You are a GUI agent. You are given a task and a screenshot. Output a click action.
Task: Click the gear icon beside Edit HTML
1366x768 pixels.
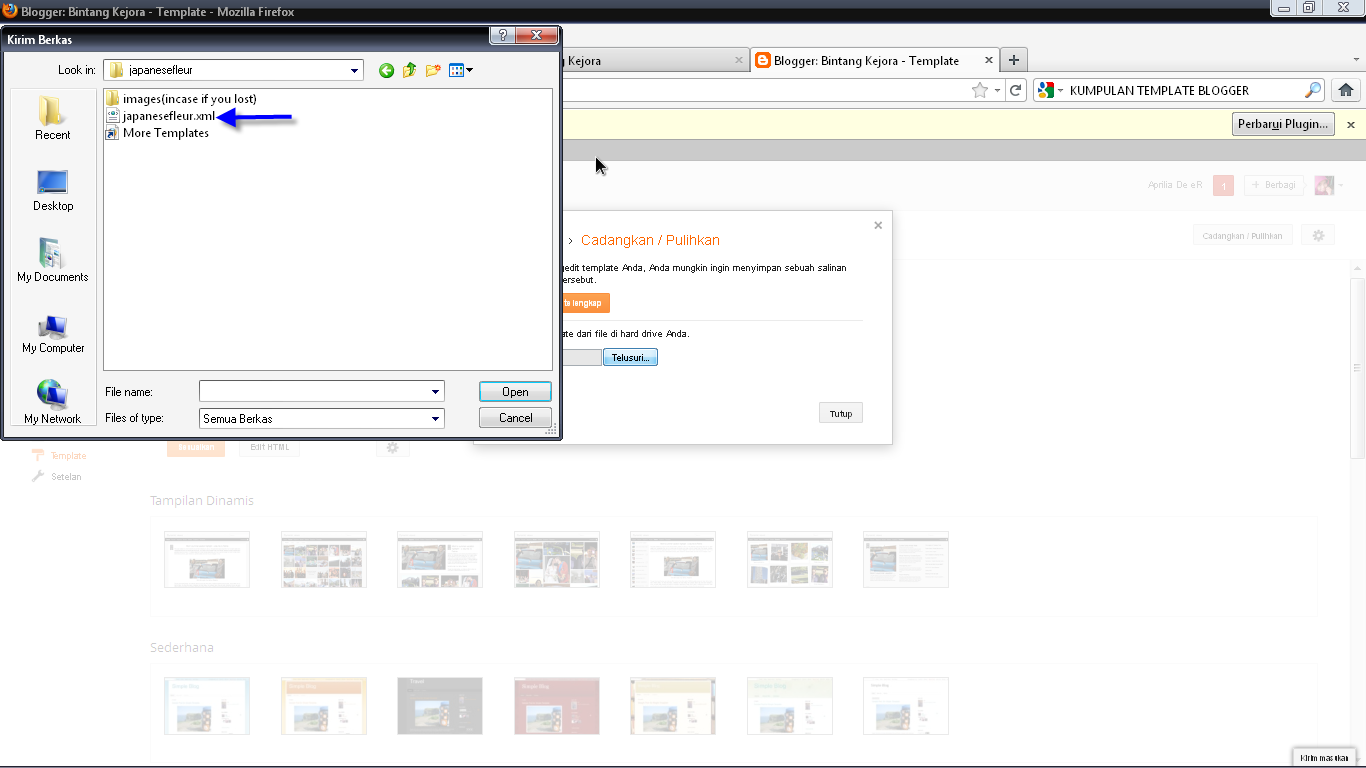click(x=392, y=447)
